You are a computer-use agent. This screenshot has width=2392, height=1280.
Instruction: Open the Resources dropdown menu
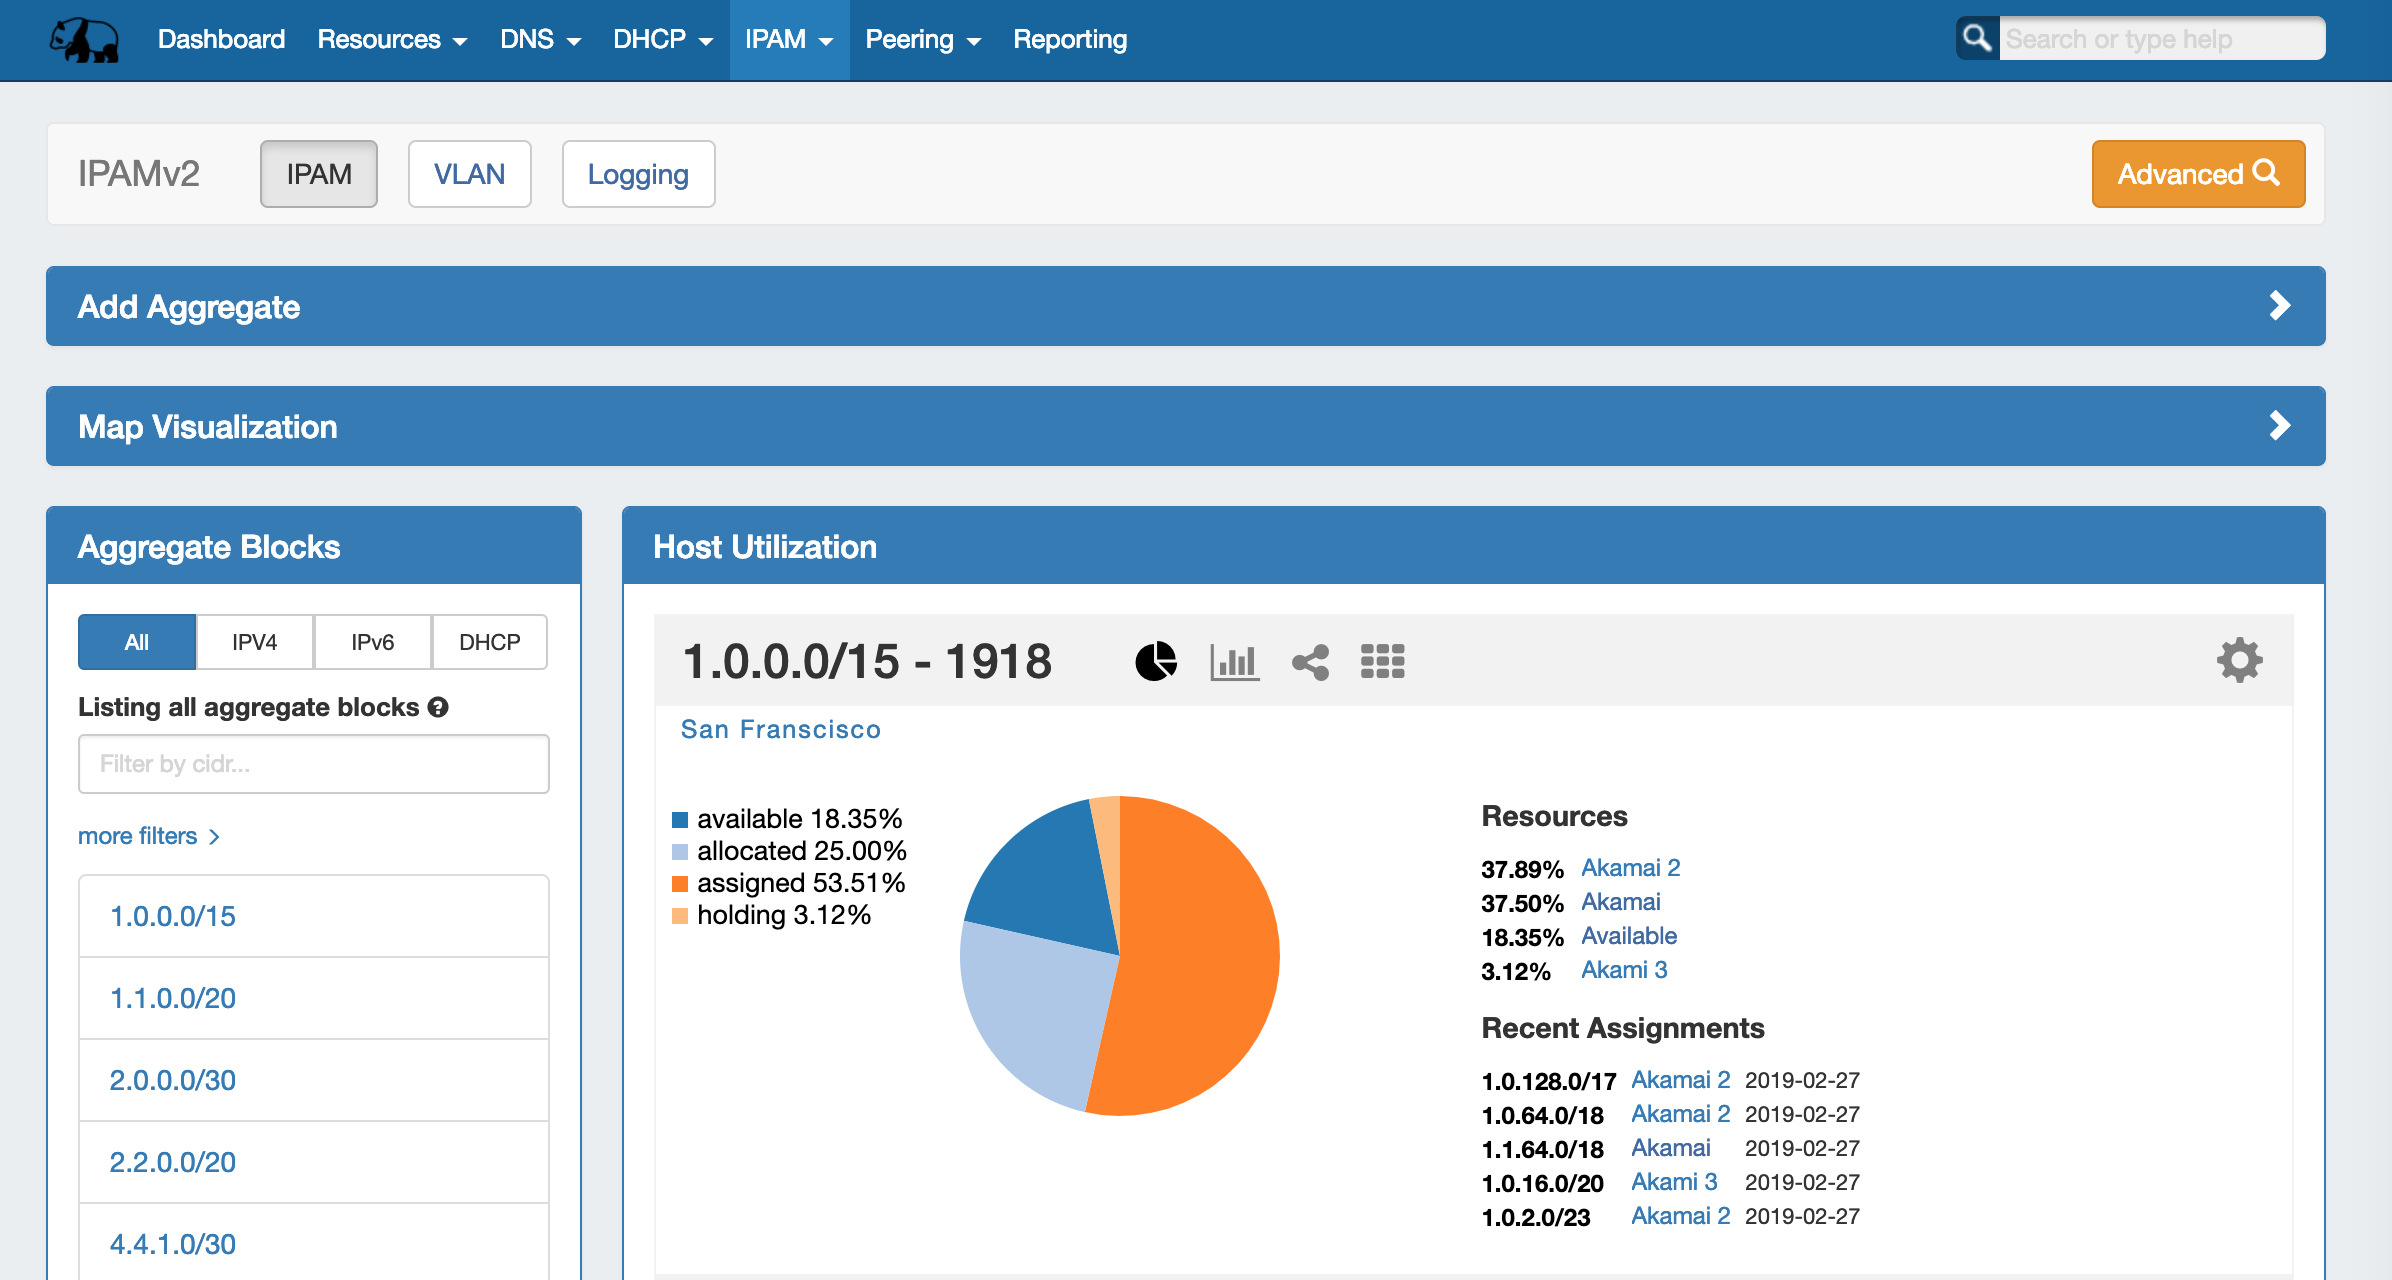tap(391, 40)
